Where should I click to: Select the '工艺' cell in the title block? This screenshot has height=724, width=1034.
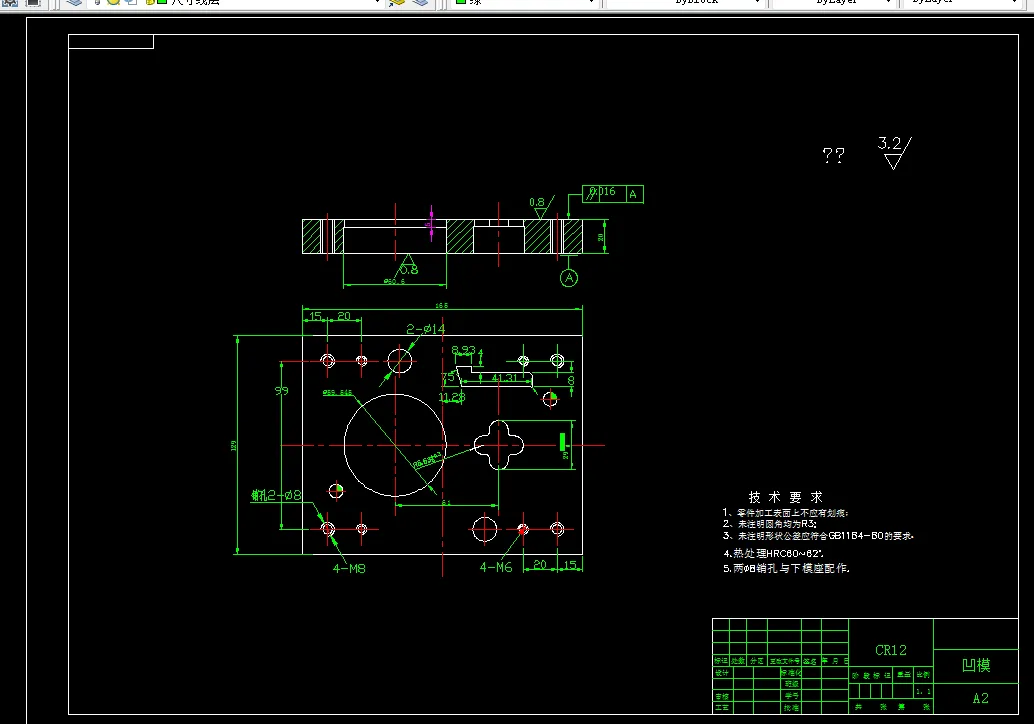(x=722, y=708)
